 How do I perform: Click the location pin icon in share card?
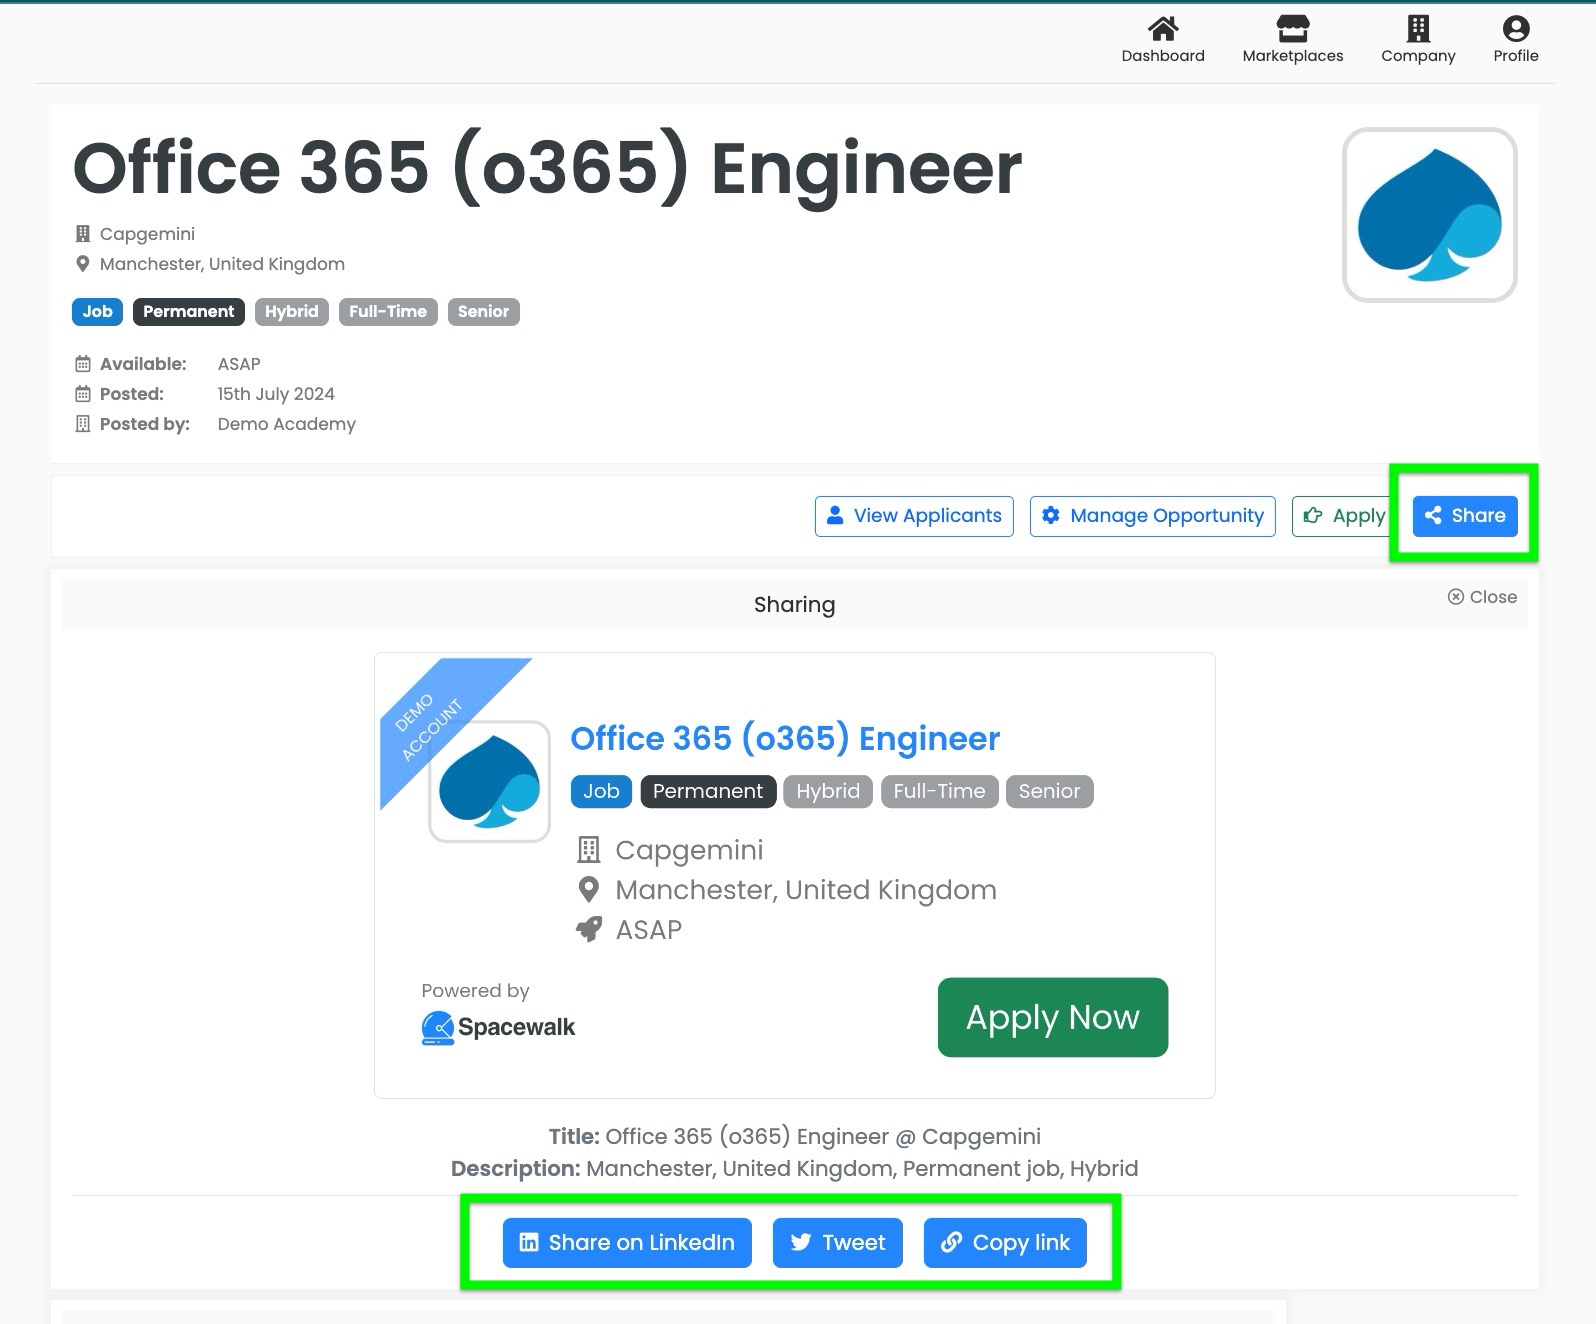(x=589, y=889)
